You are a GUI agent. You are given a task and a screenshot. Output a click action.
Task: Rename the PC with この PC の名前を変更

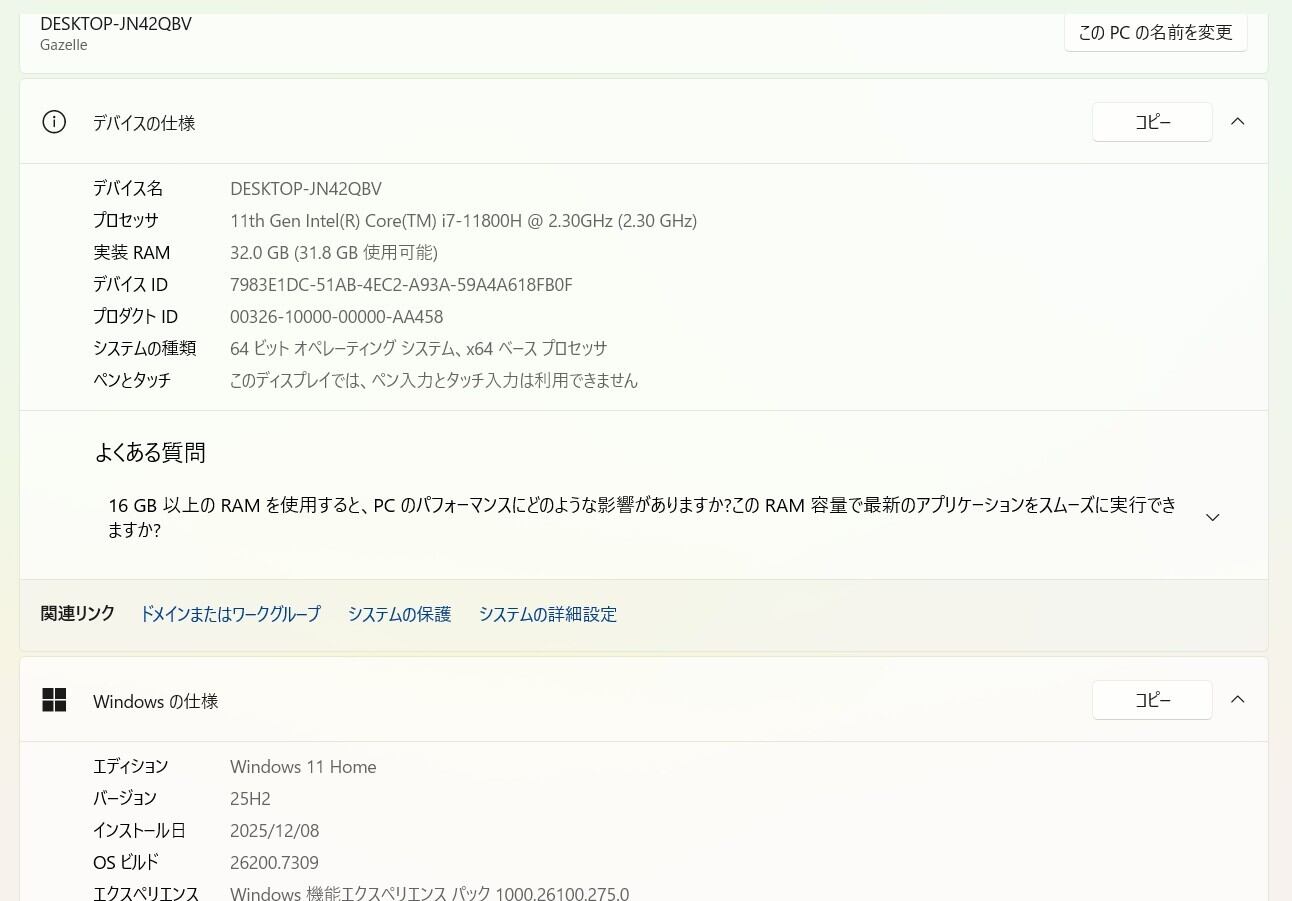[1155, 32]
